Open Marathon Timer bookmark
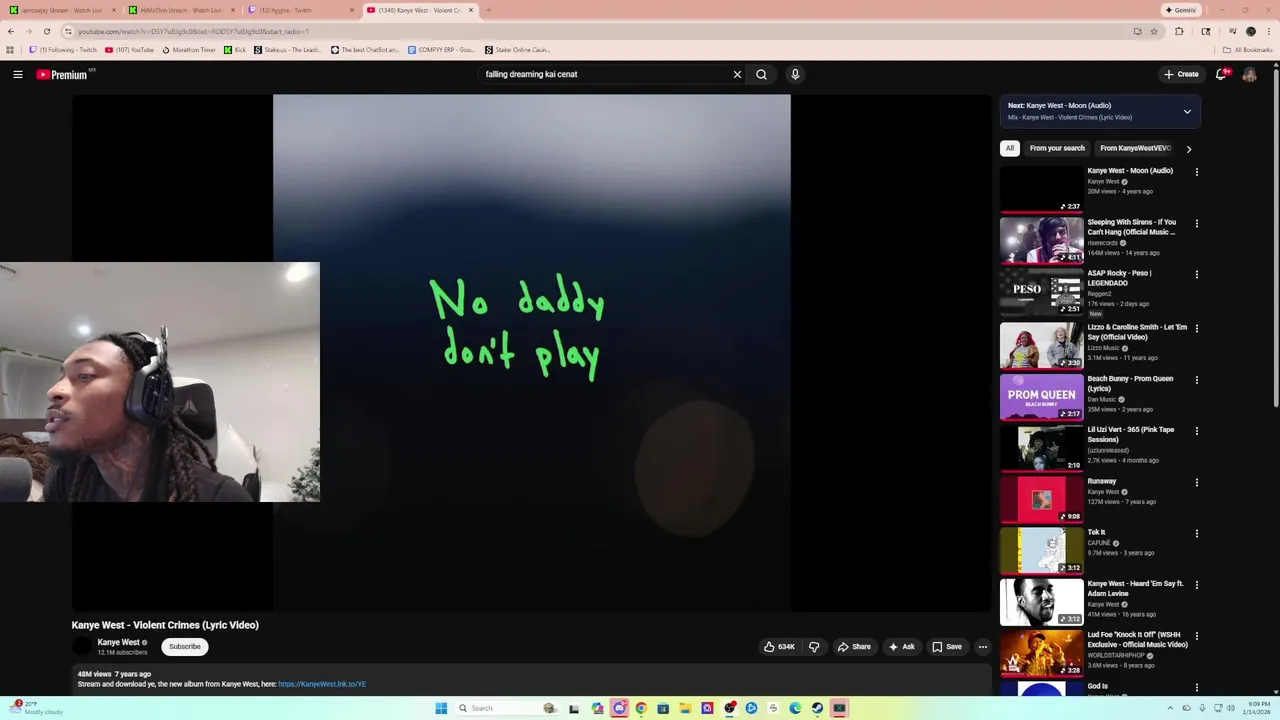The image size is (1280, 720). pyautogui.click(x=188, y=50)
